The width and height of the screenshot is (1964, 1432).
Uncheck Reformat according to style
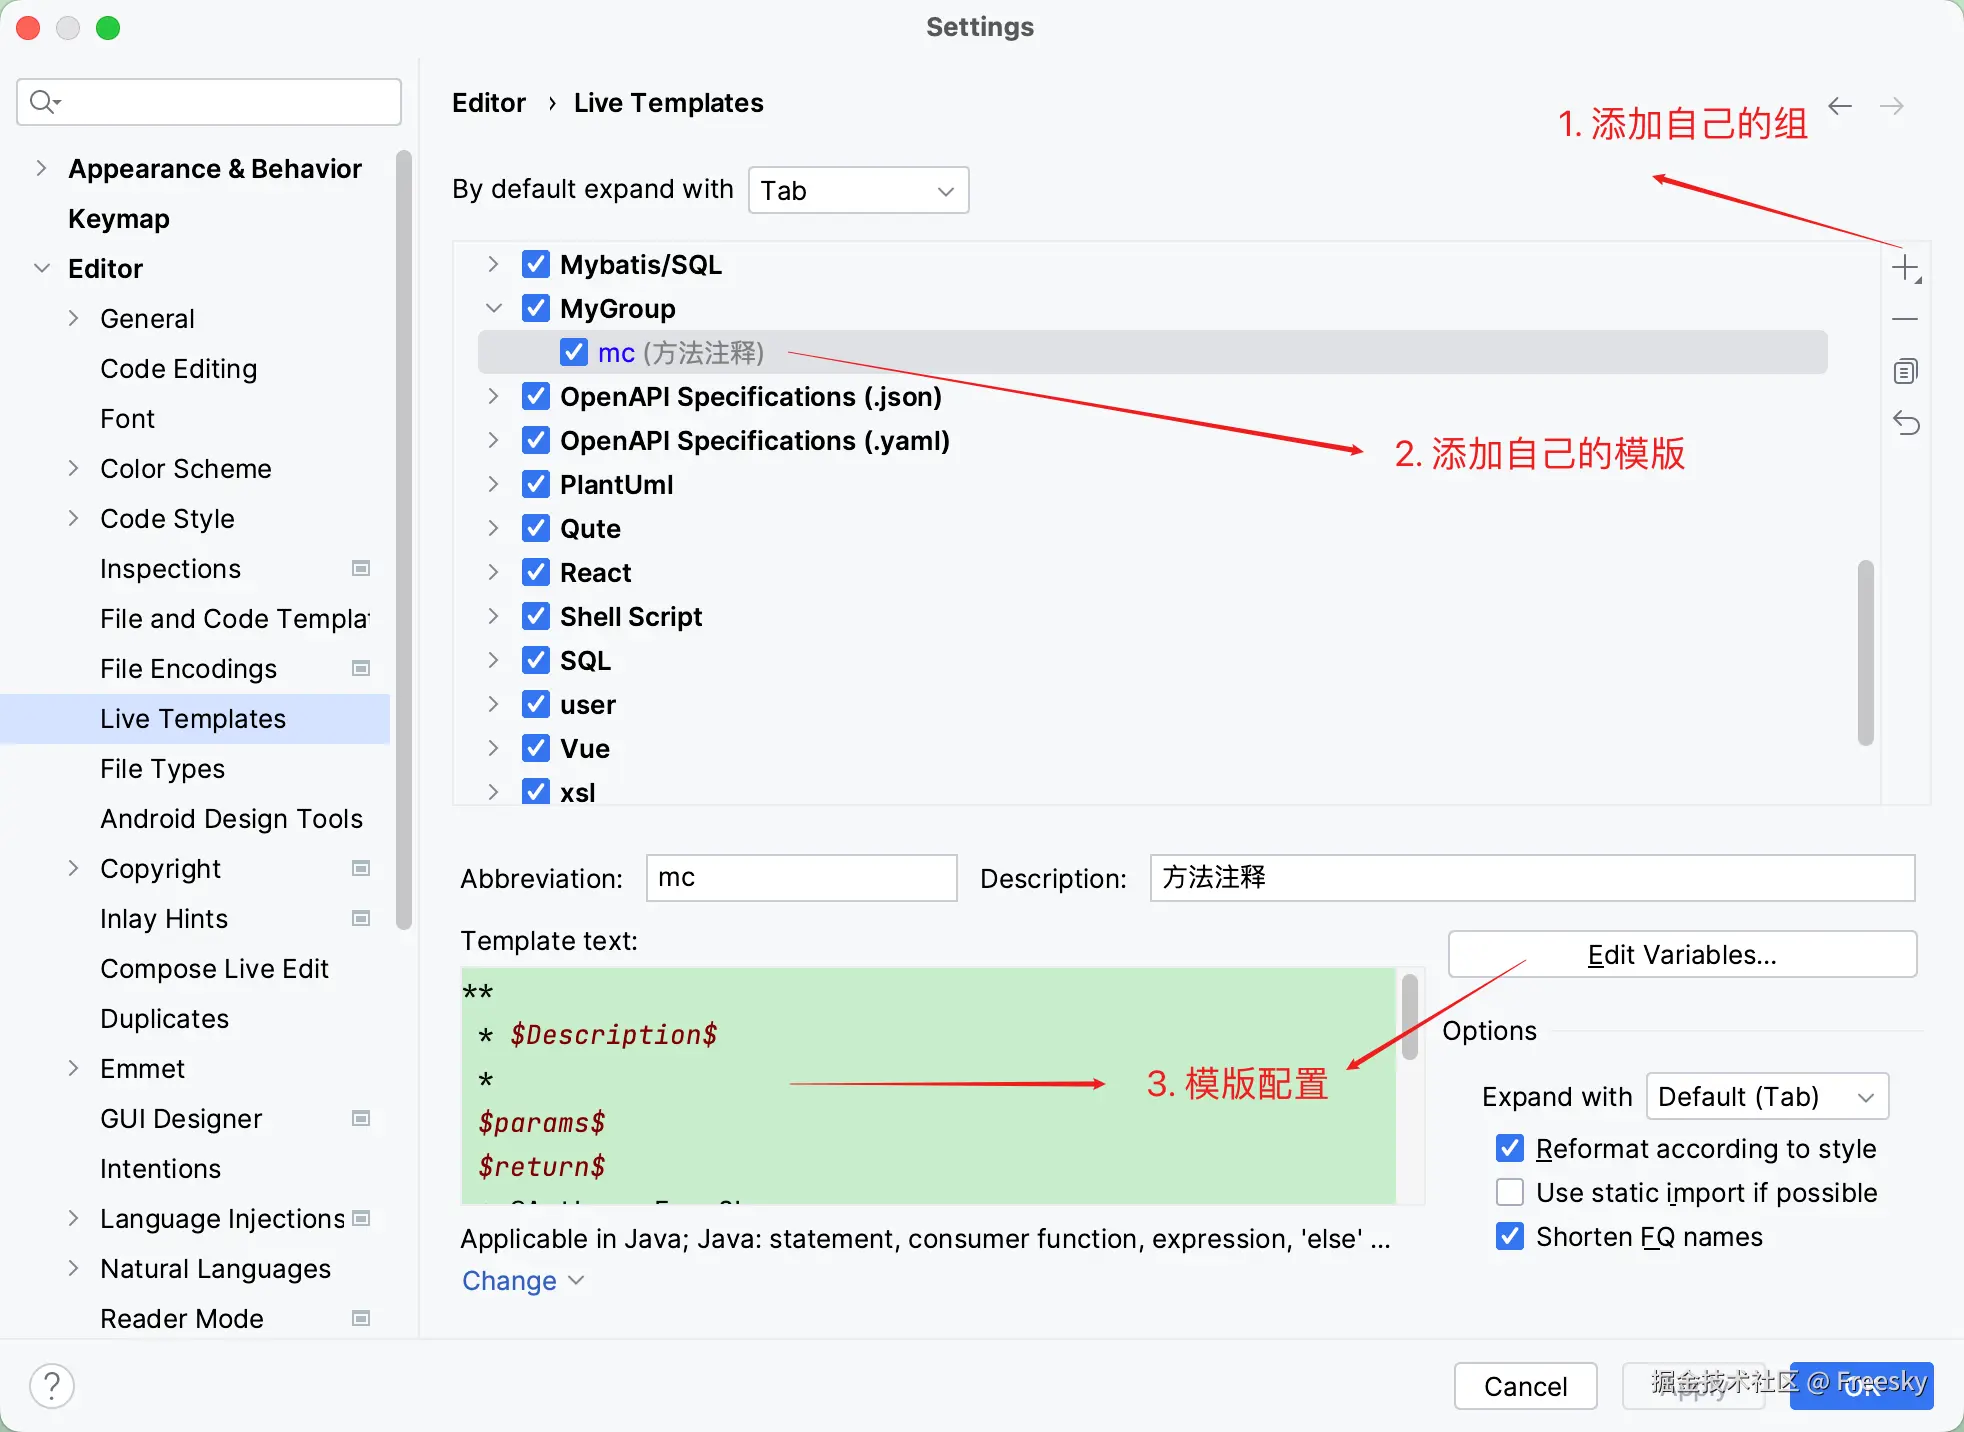click(x=1510, y=1148)
